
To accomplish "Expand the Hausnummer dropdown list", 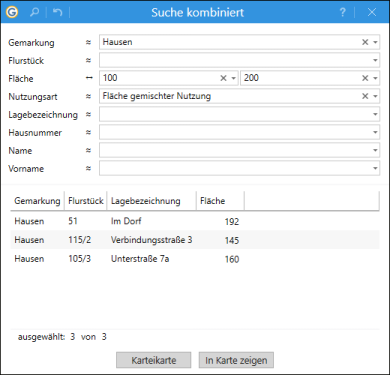I will point(375,132).
